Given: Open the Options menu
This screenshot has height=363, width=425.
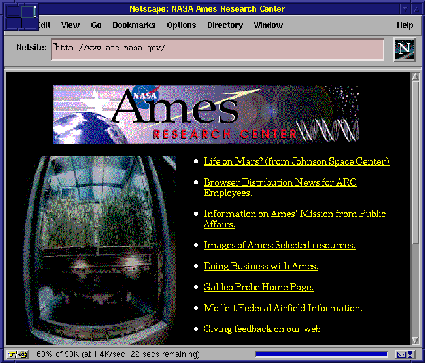Looking at the screenshot, I should [181, 25].
